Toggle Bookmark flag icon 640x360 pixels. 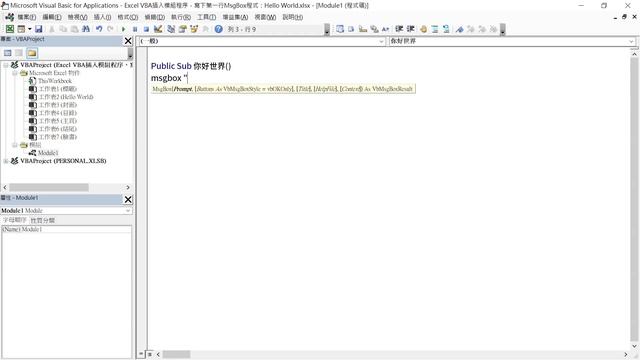tap(460, 29)
